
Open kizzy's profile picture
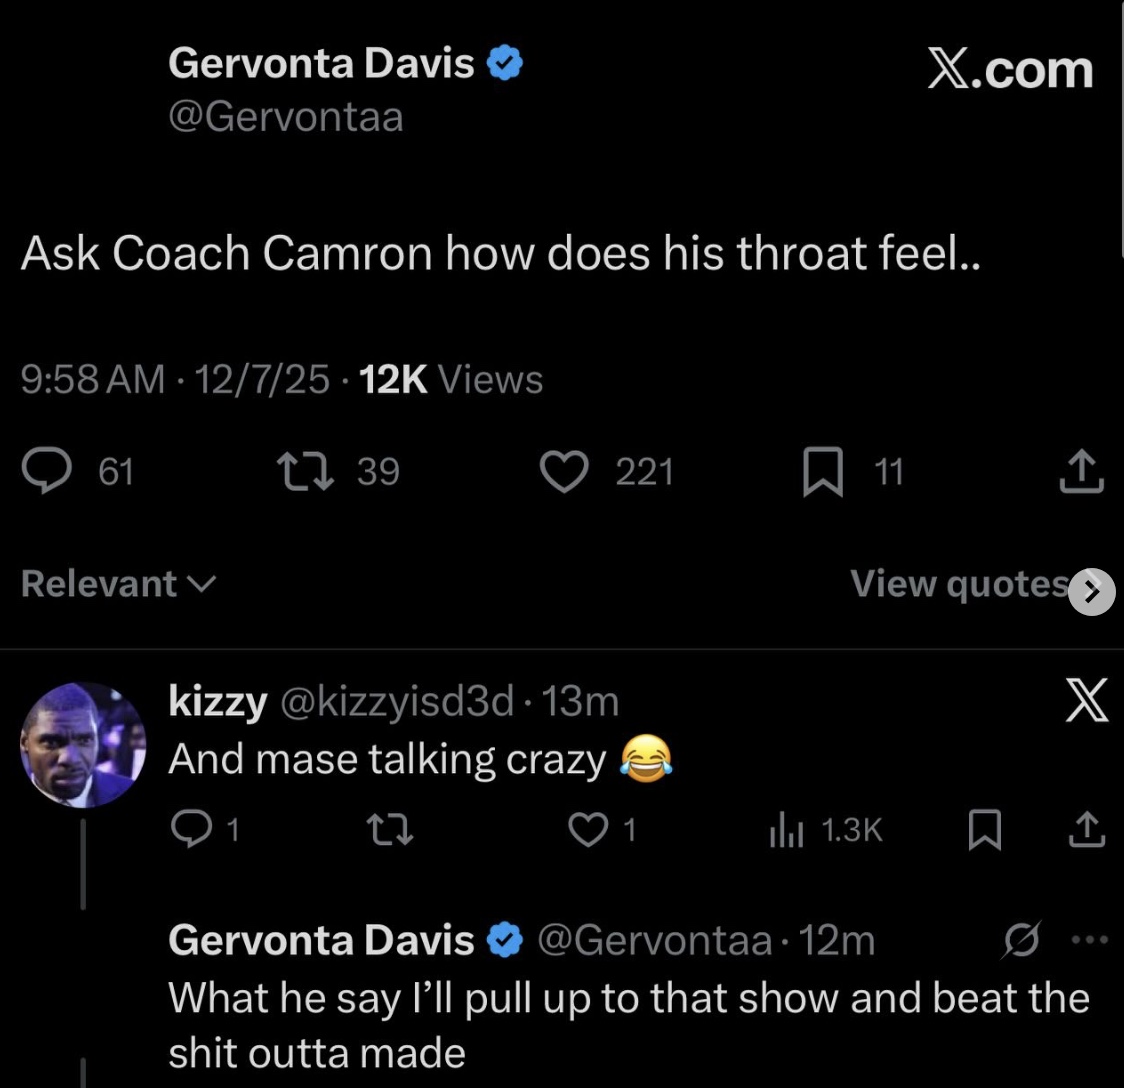coord(83,745)
